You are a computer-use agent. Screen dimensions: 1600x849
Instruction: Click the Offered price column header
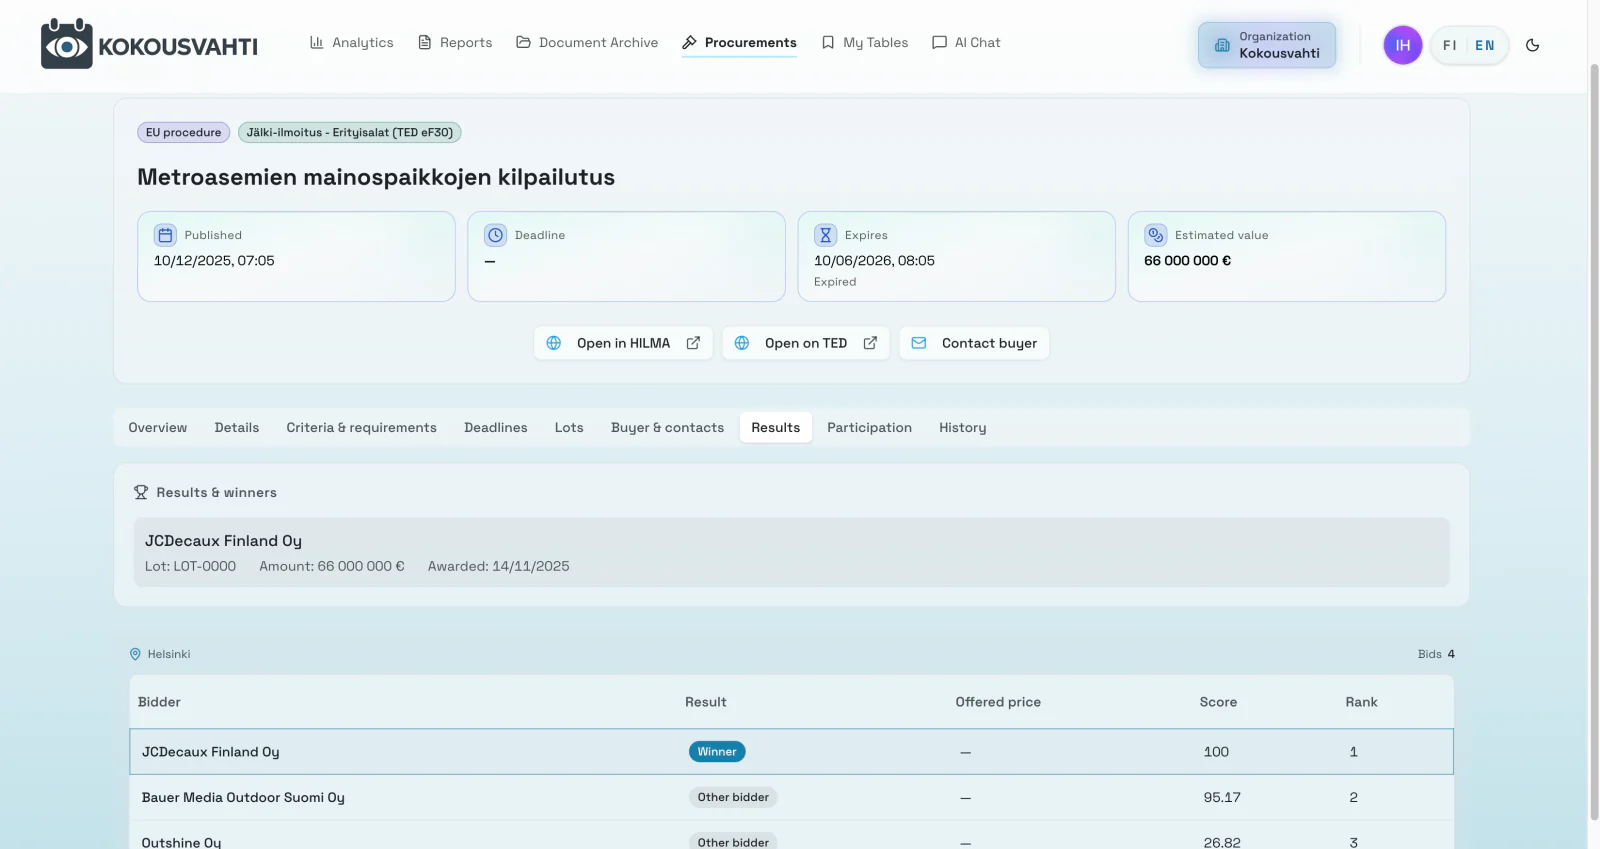pos(998,702)
